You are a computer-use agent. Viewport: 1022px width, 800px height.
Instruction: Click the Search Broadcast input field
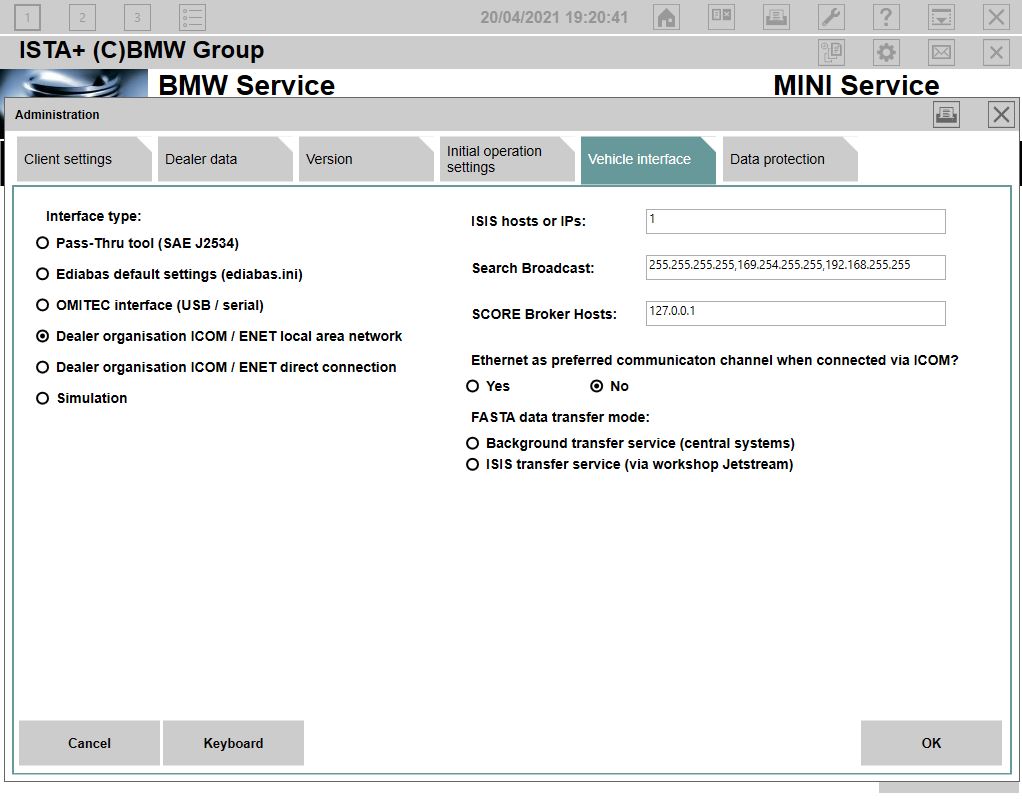point(795,267)
